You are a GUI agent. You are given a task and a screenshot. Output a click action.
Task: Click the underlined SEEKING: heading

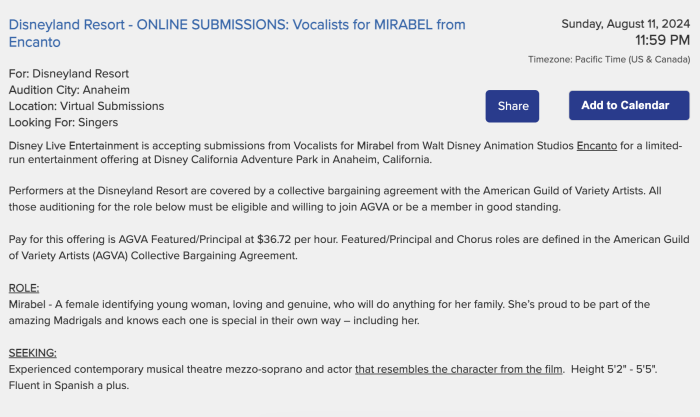[x=33, y=353]
